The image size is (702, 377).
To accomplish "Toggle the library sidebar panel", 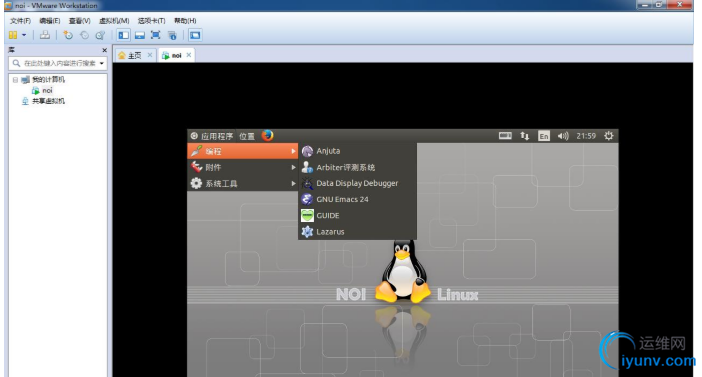I will point(124,35).
